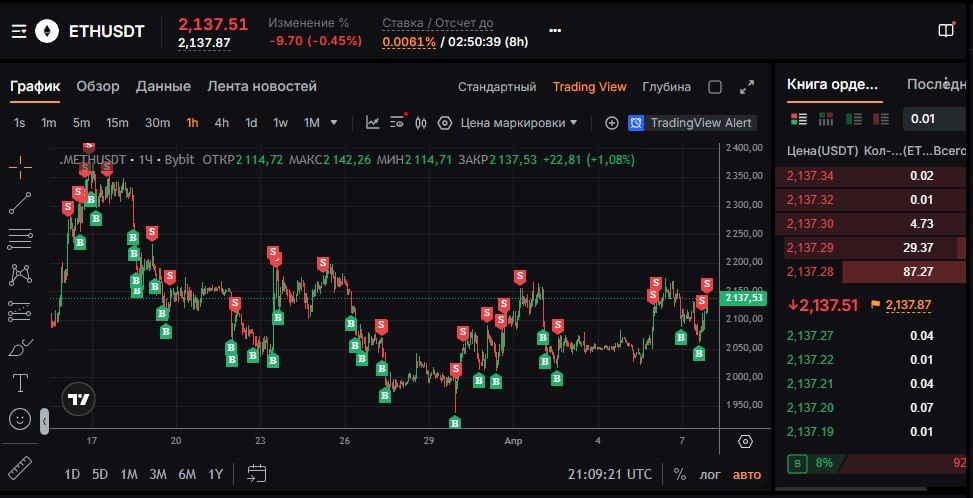Image resolution: width=973 pixels, height=498 pixels.
Task: Select the График tab
Action: 35,86
